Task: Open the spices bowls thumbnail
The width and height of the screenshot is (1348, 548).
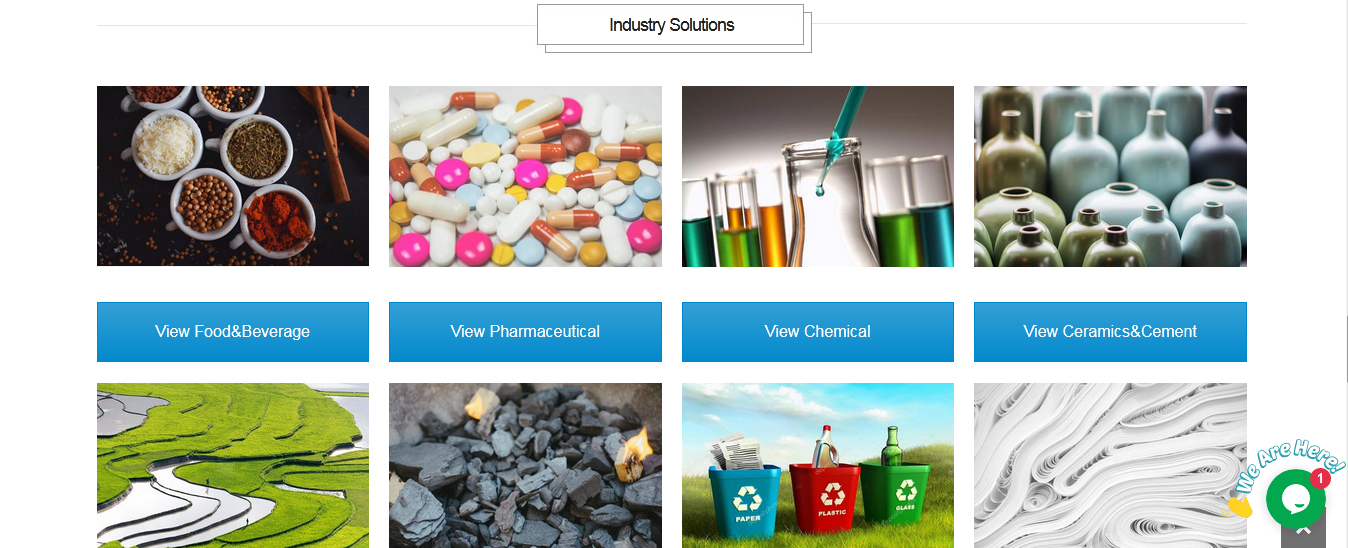Action: click(x=233, y=176)
